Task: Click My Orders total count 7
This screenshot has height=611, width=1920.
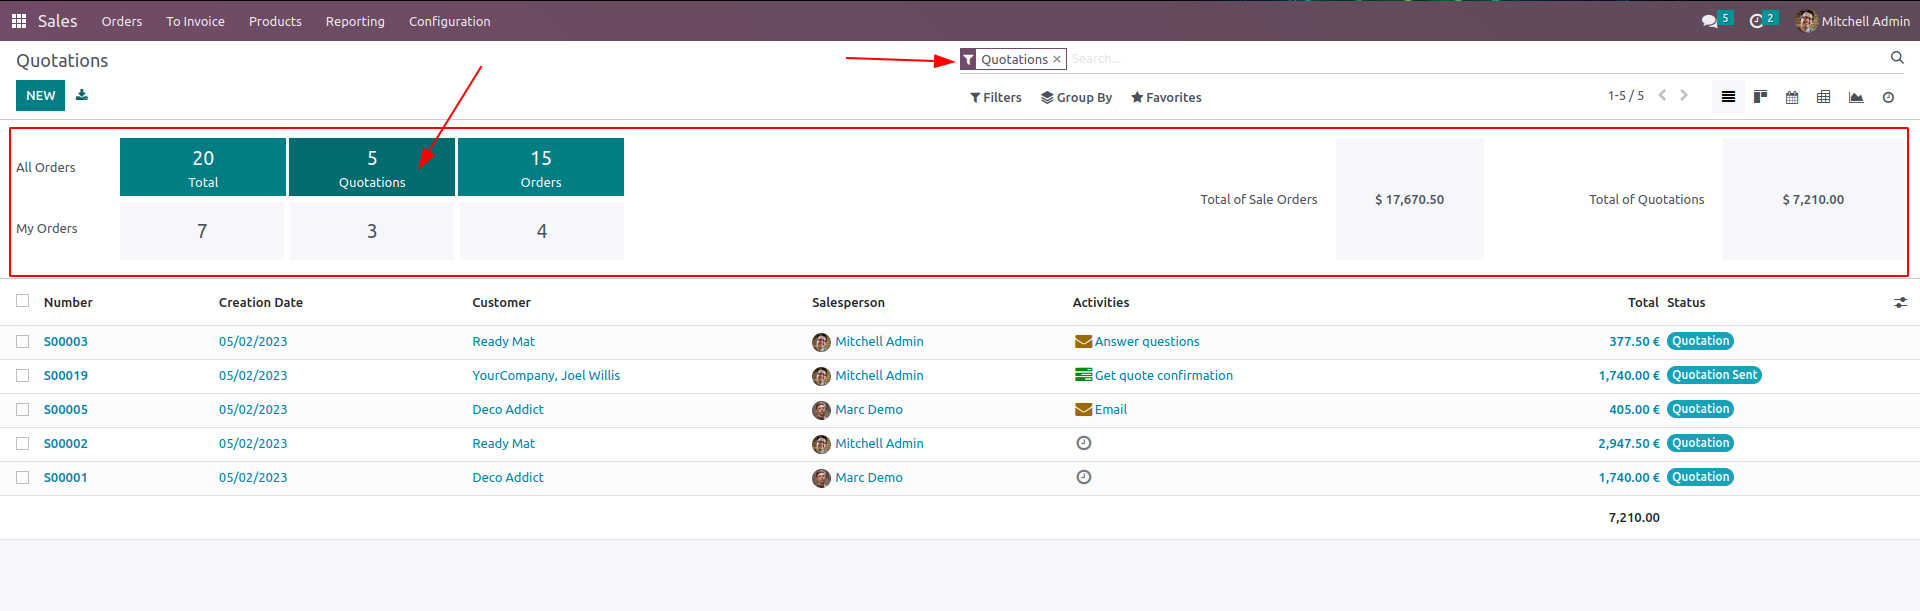Action: (202, 231)
